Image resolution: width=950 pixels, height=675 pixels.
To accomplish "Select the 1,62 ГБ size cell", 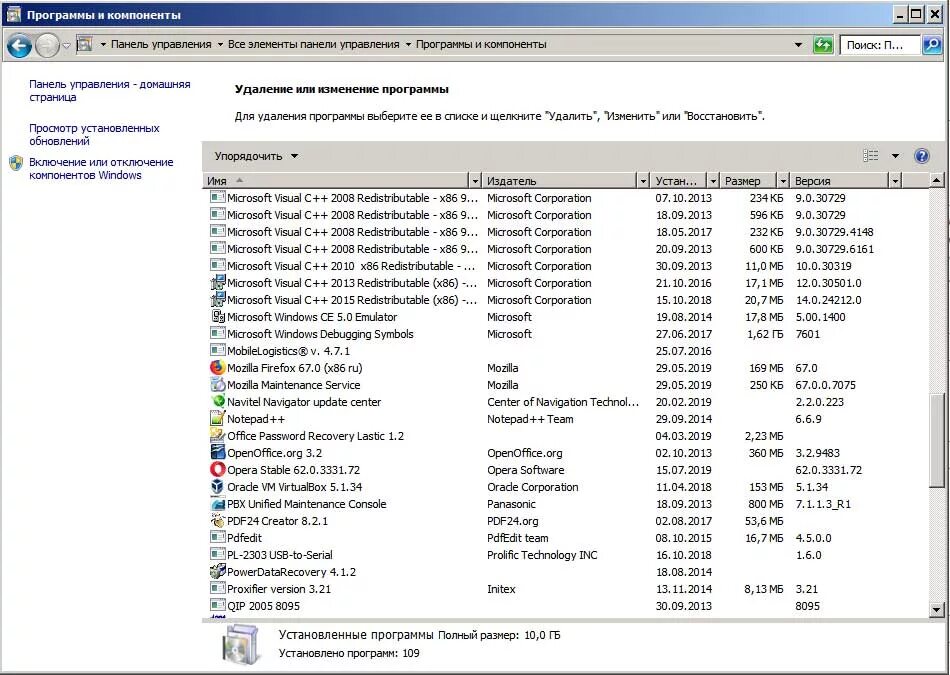I will point(765,334).
